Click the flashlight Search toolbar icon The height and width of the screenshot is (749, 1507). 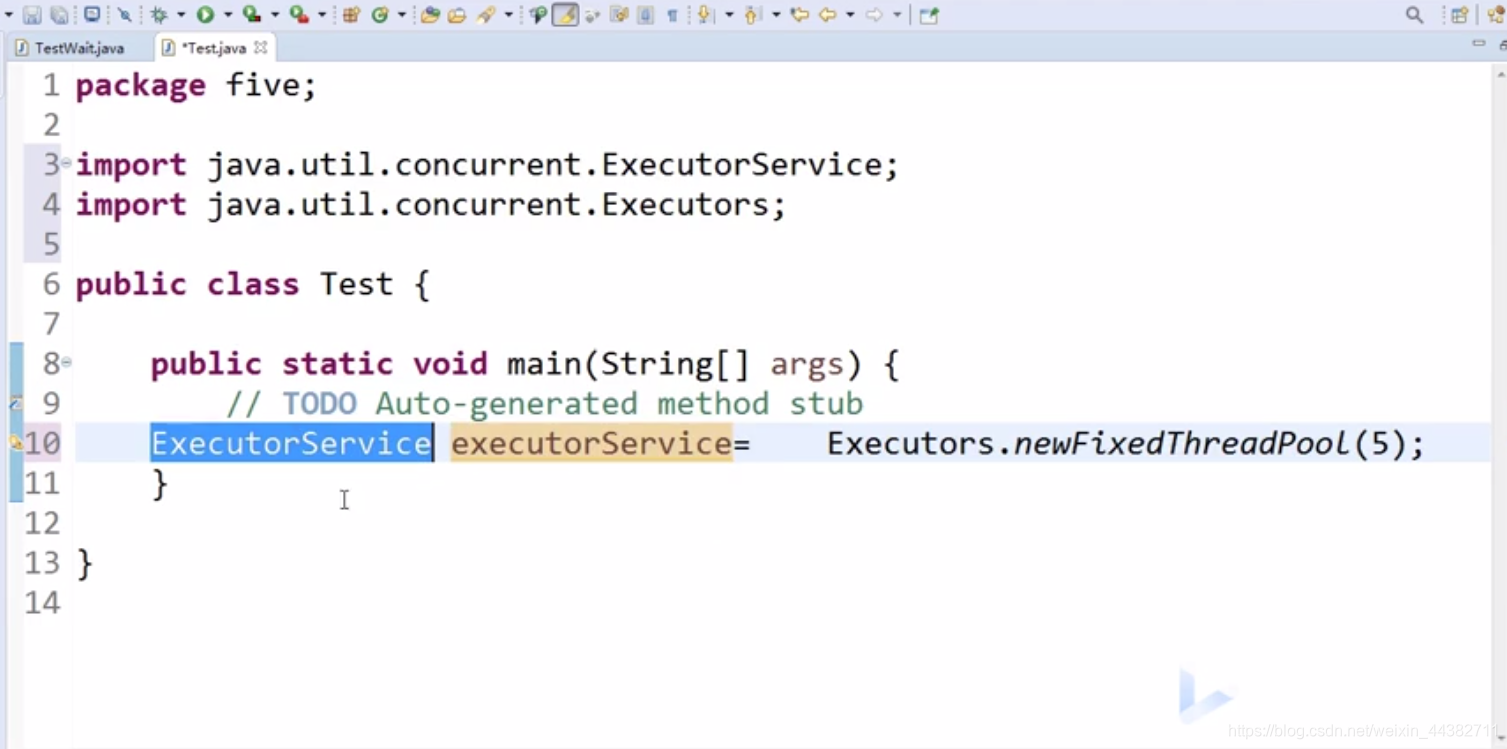[486, 15]
